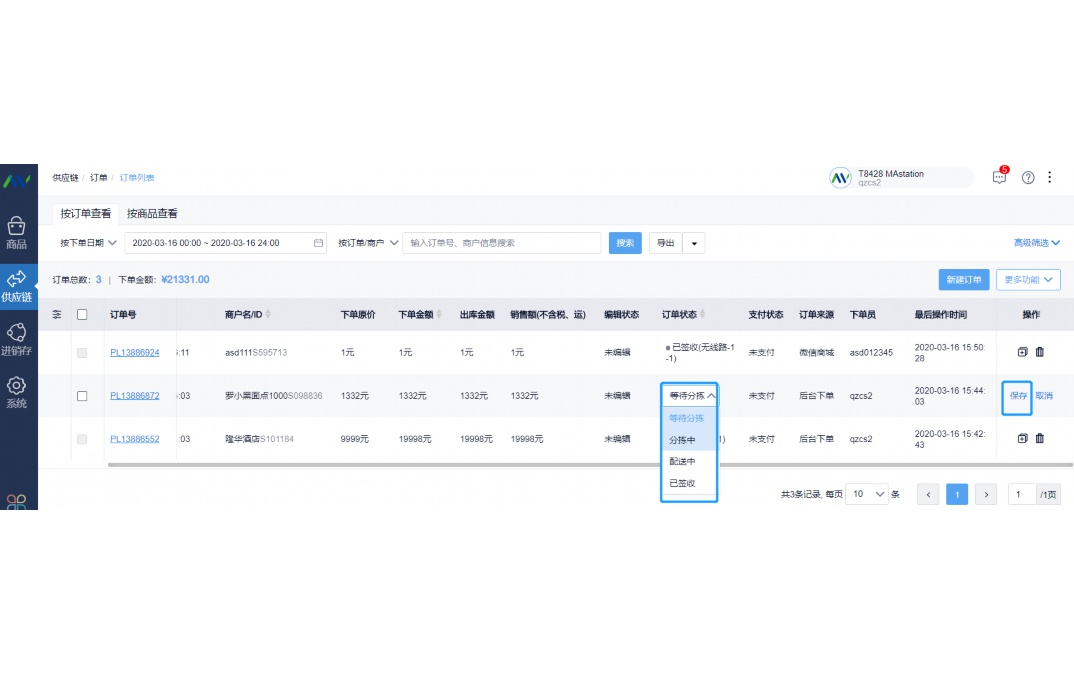
Task: Check the checkbox for order PL13886924
Action: [x=83, y=352]
